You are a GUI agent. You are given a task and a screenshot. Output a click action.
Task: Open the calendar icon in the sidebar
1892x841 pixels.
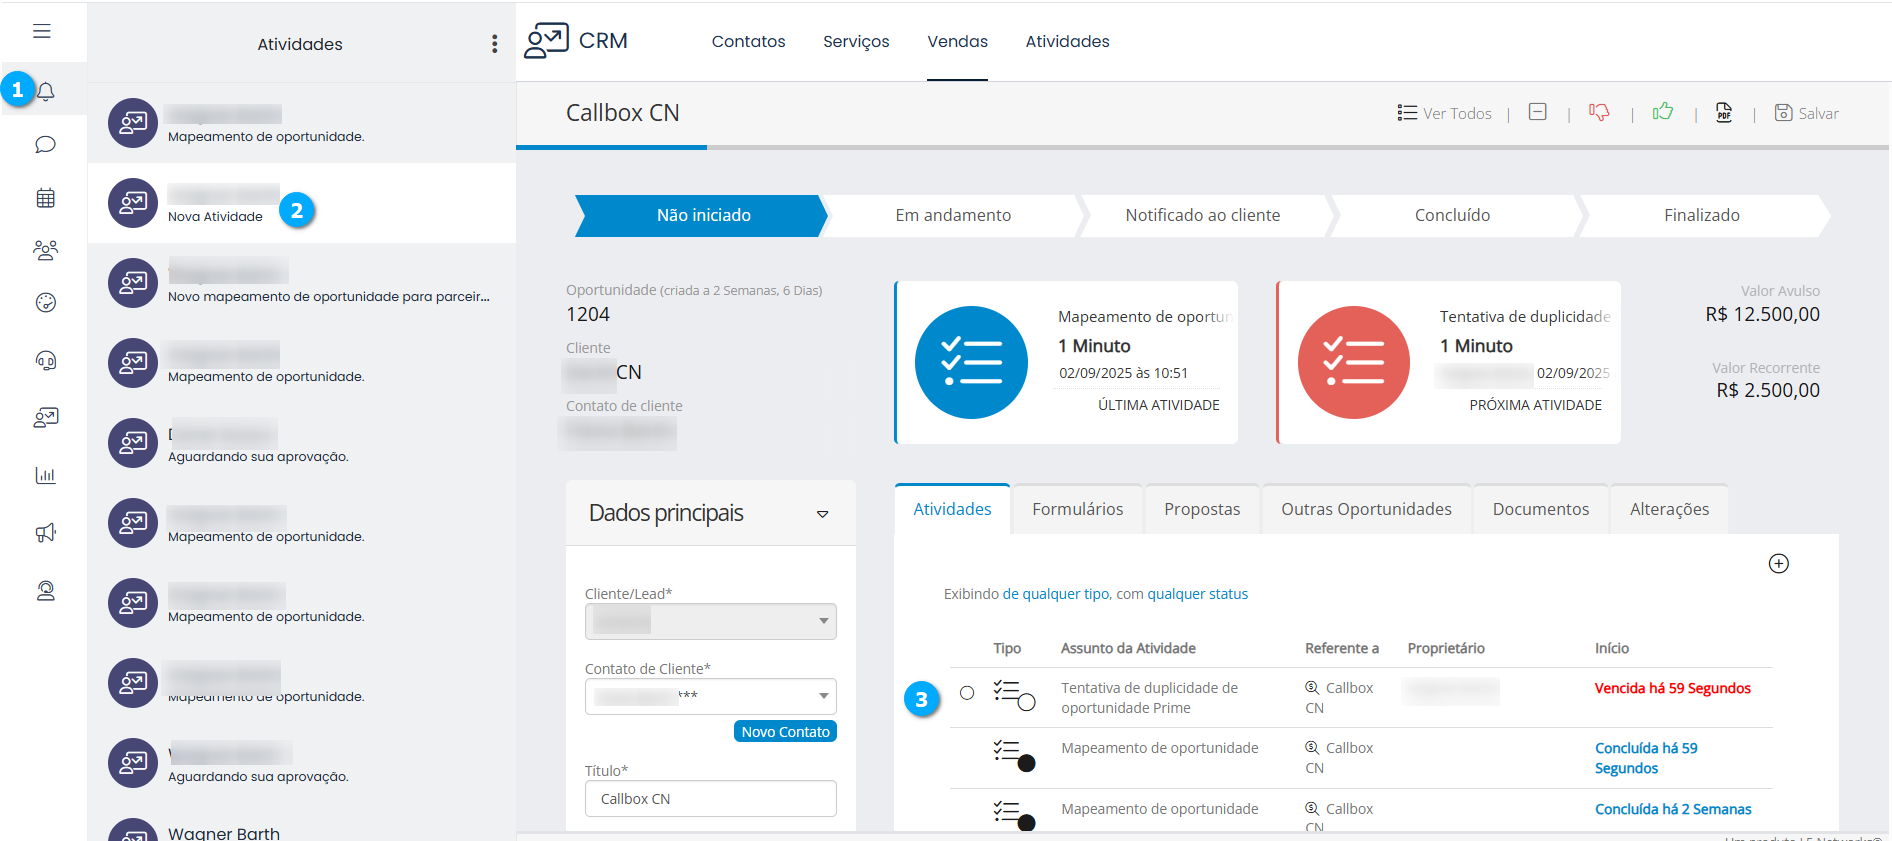45,198
